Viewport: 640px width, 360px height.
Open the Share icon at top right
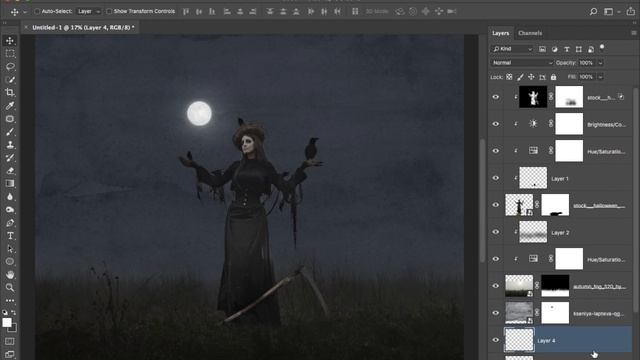pos(631,12)
